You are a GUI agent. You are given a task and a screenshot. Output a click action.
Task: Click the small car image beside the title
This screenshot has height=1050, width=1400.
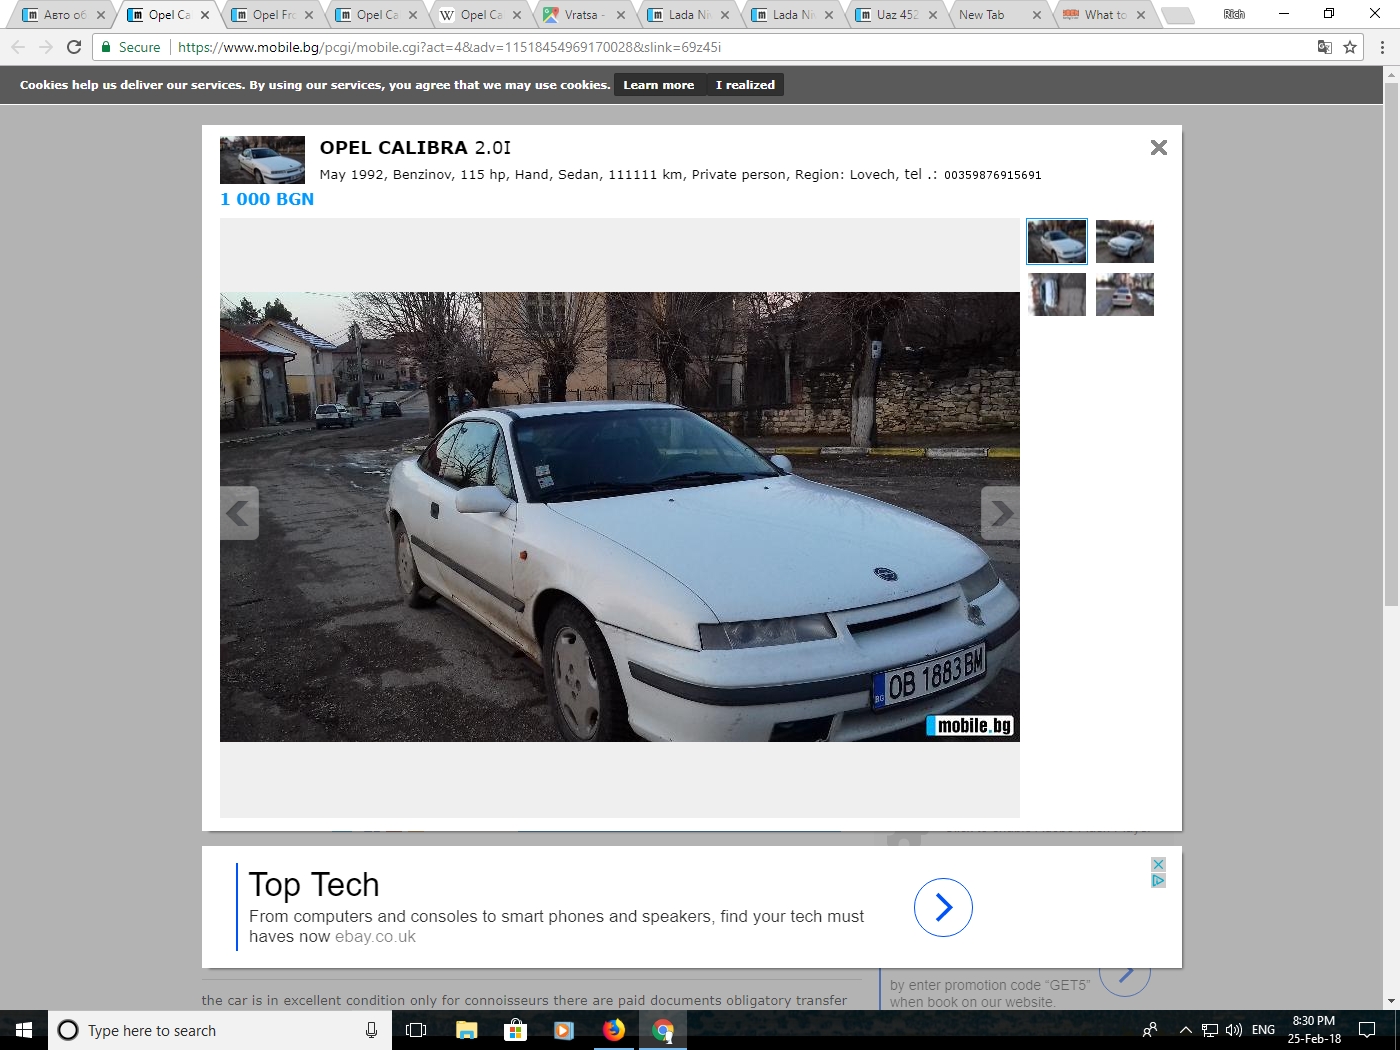coord(262,160)
